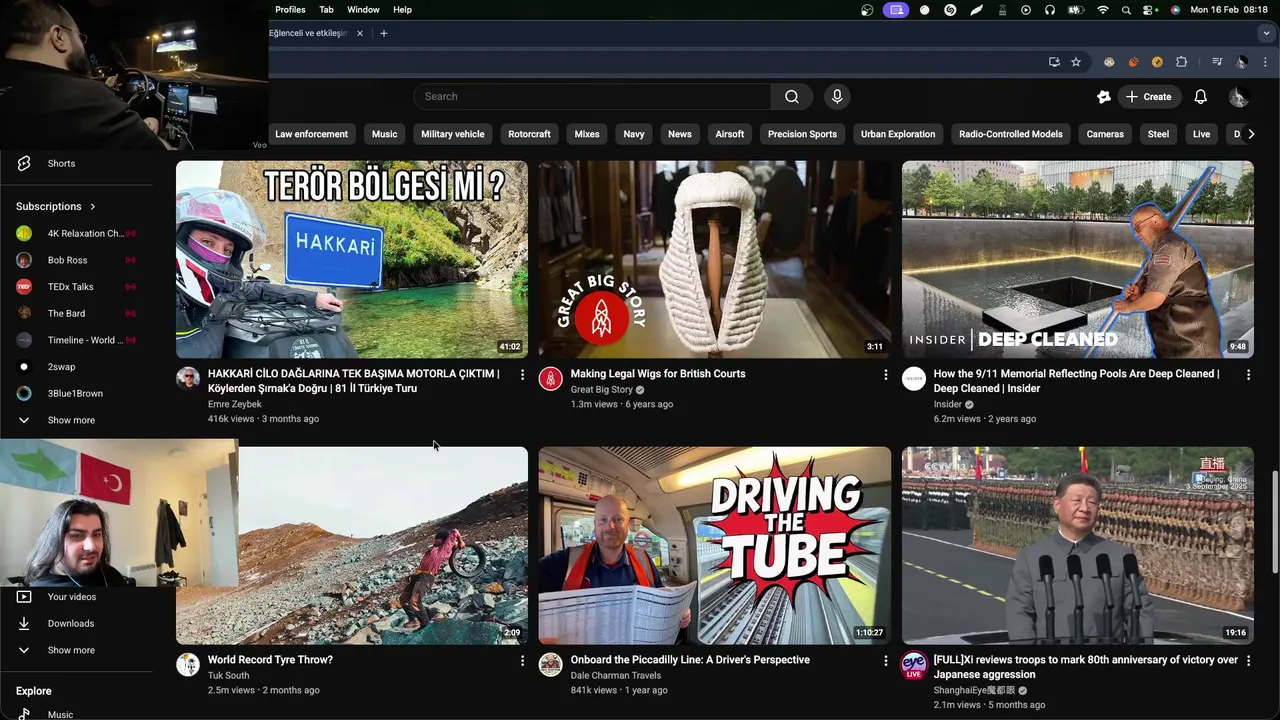This screenshot has height=720, width=1280.
Task: Click the sparkle icon left of Create
Action: pyautogui.click(x=1104, y=97)
